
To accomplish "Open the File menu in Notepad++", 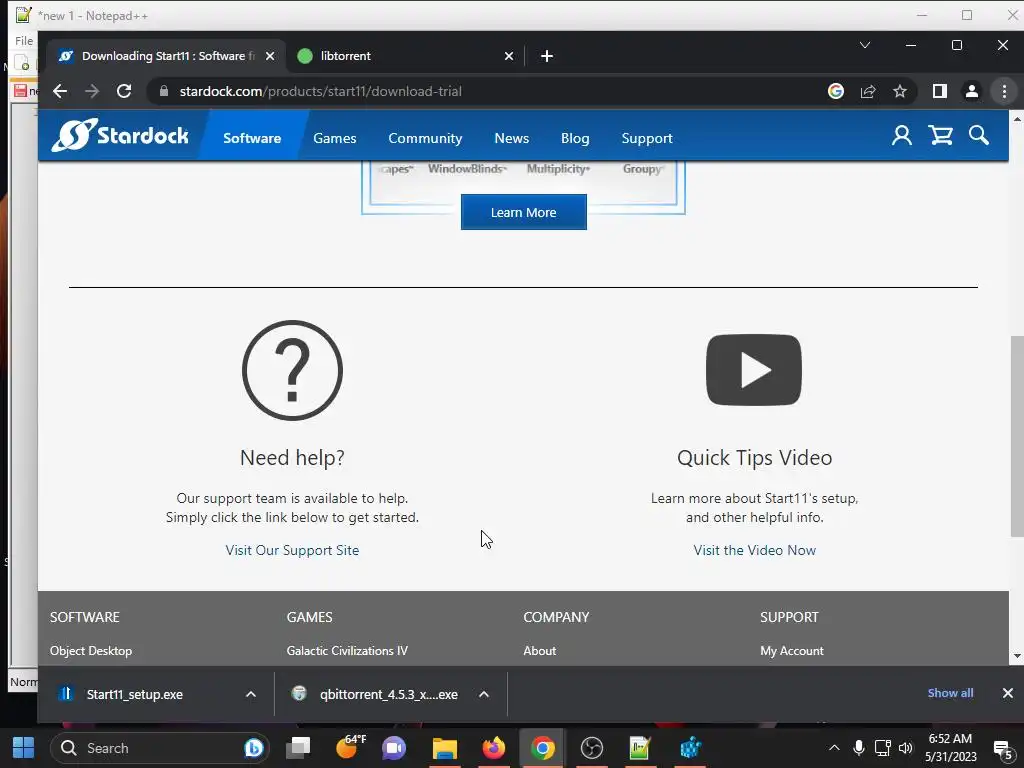I will [x=24, y=40].
